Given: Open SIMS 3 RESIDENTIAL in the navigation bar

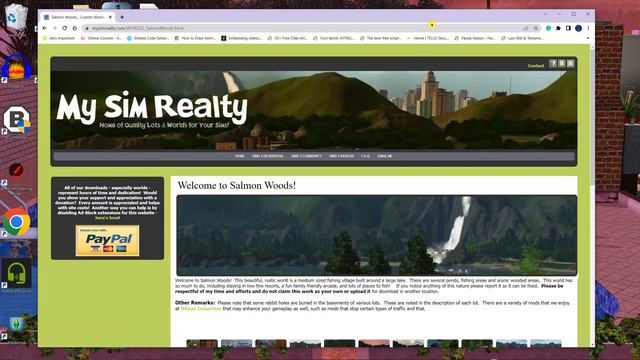Looking at the screenshot, I should pyautogui.click(x=268, y=156).
